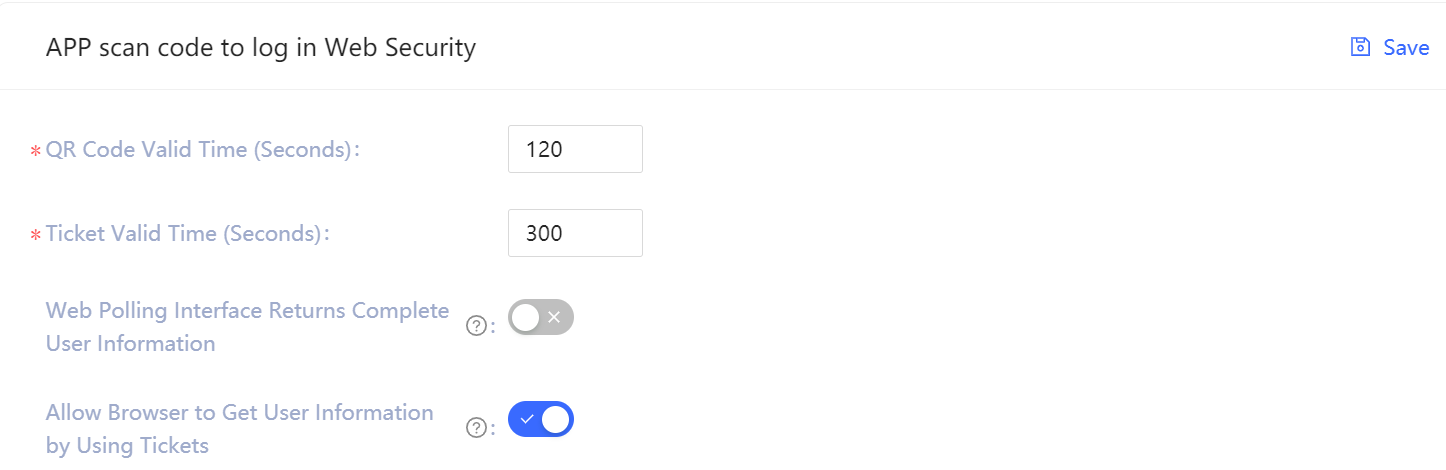Click the 300 value in Ticket Valid Time
The image size is (1446, 470).
(545, 233)
